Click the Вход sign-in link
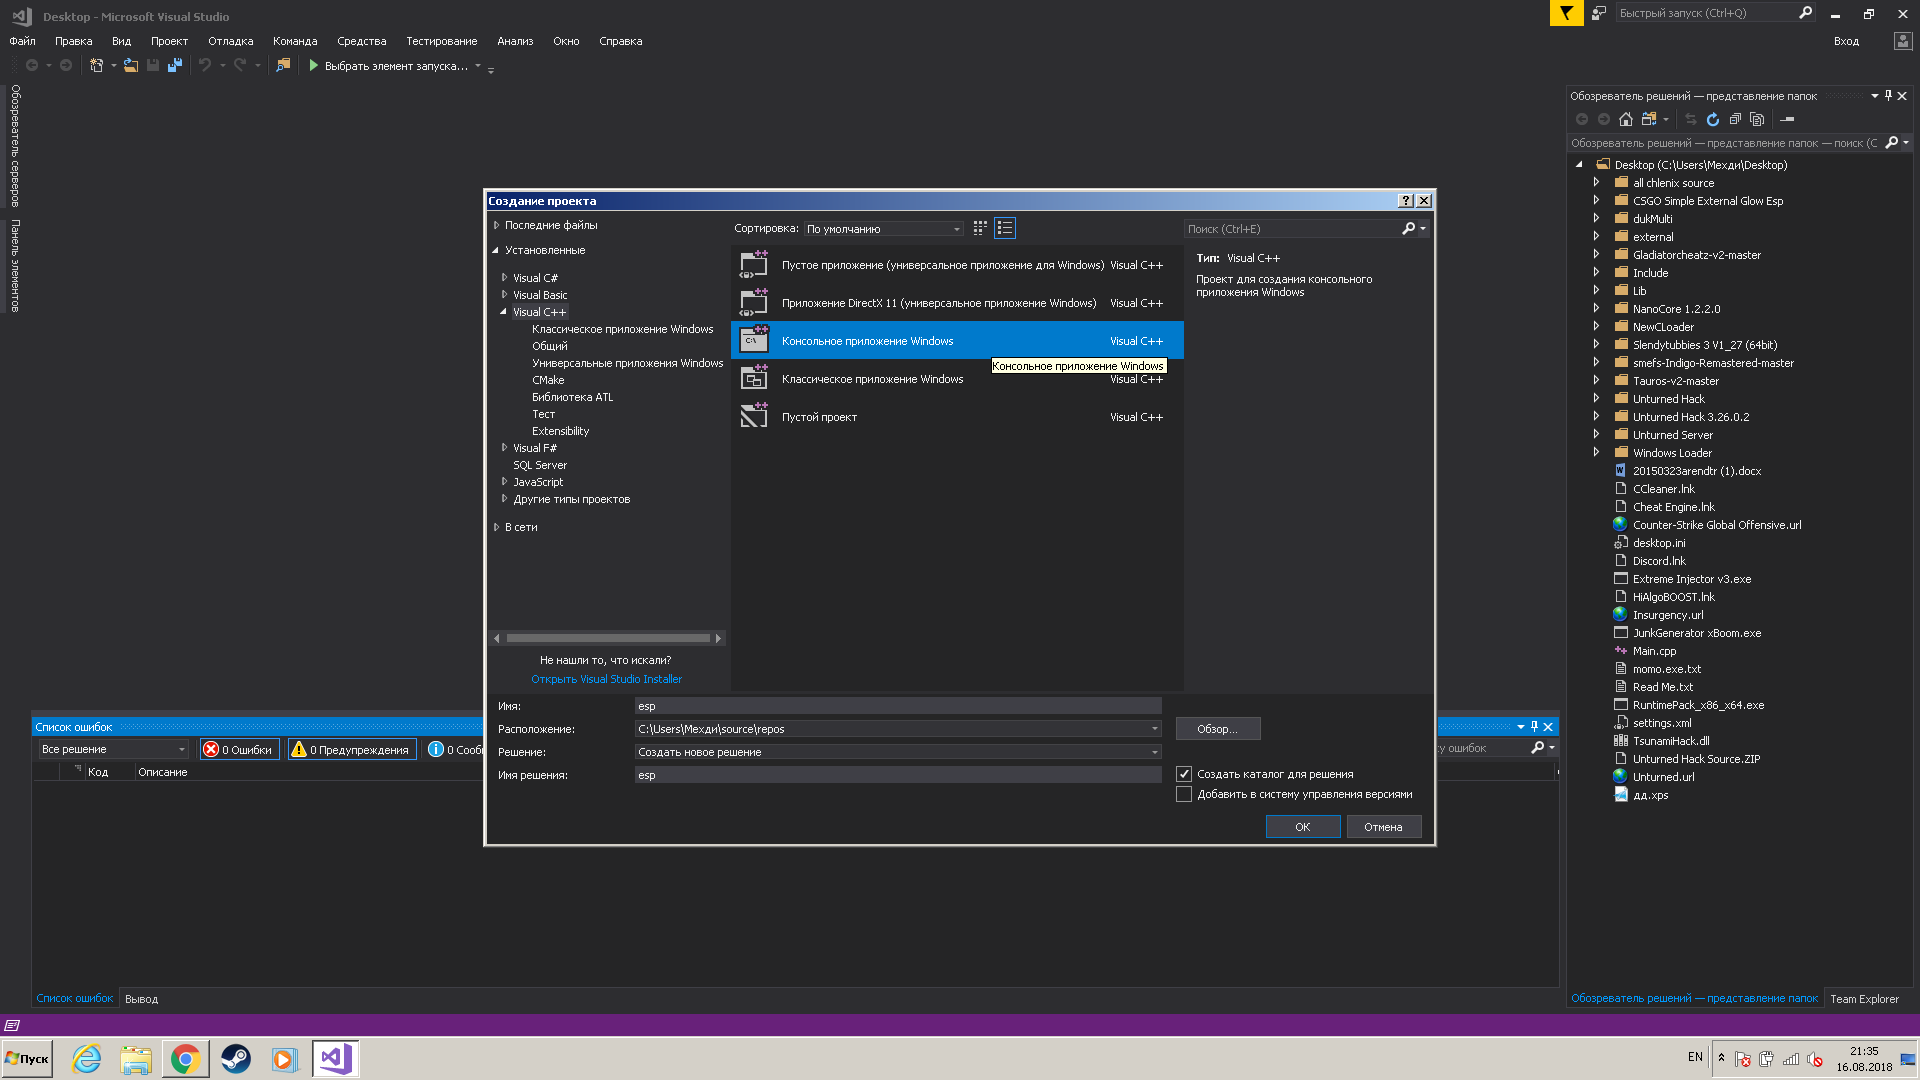The height and width of the screenshot is (1080, 1920). pyautogui.click(x=1846, y=41)
